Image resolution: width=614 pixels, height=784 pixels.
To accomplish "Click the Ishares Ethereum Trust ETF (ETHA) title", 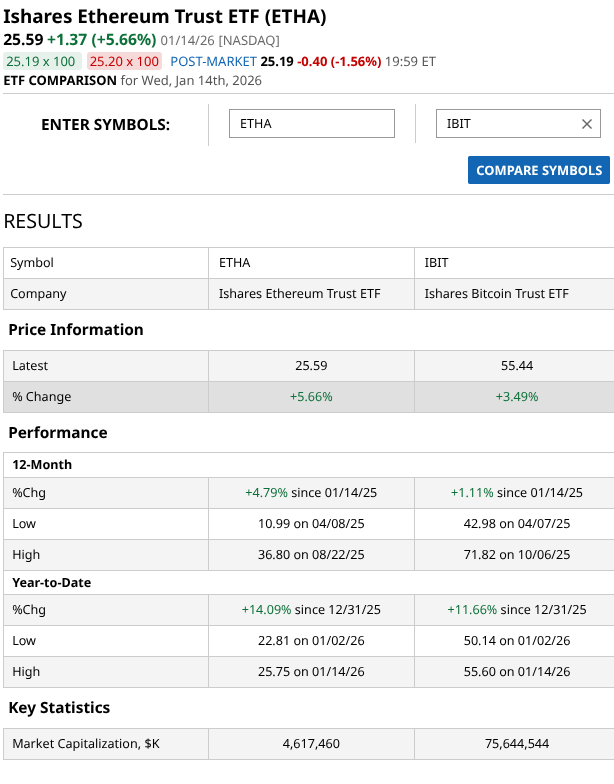I will click(165, 17).
